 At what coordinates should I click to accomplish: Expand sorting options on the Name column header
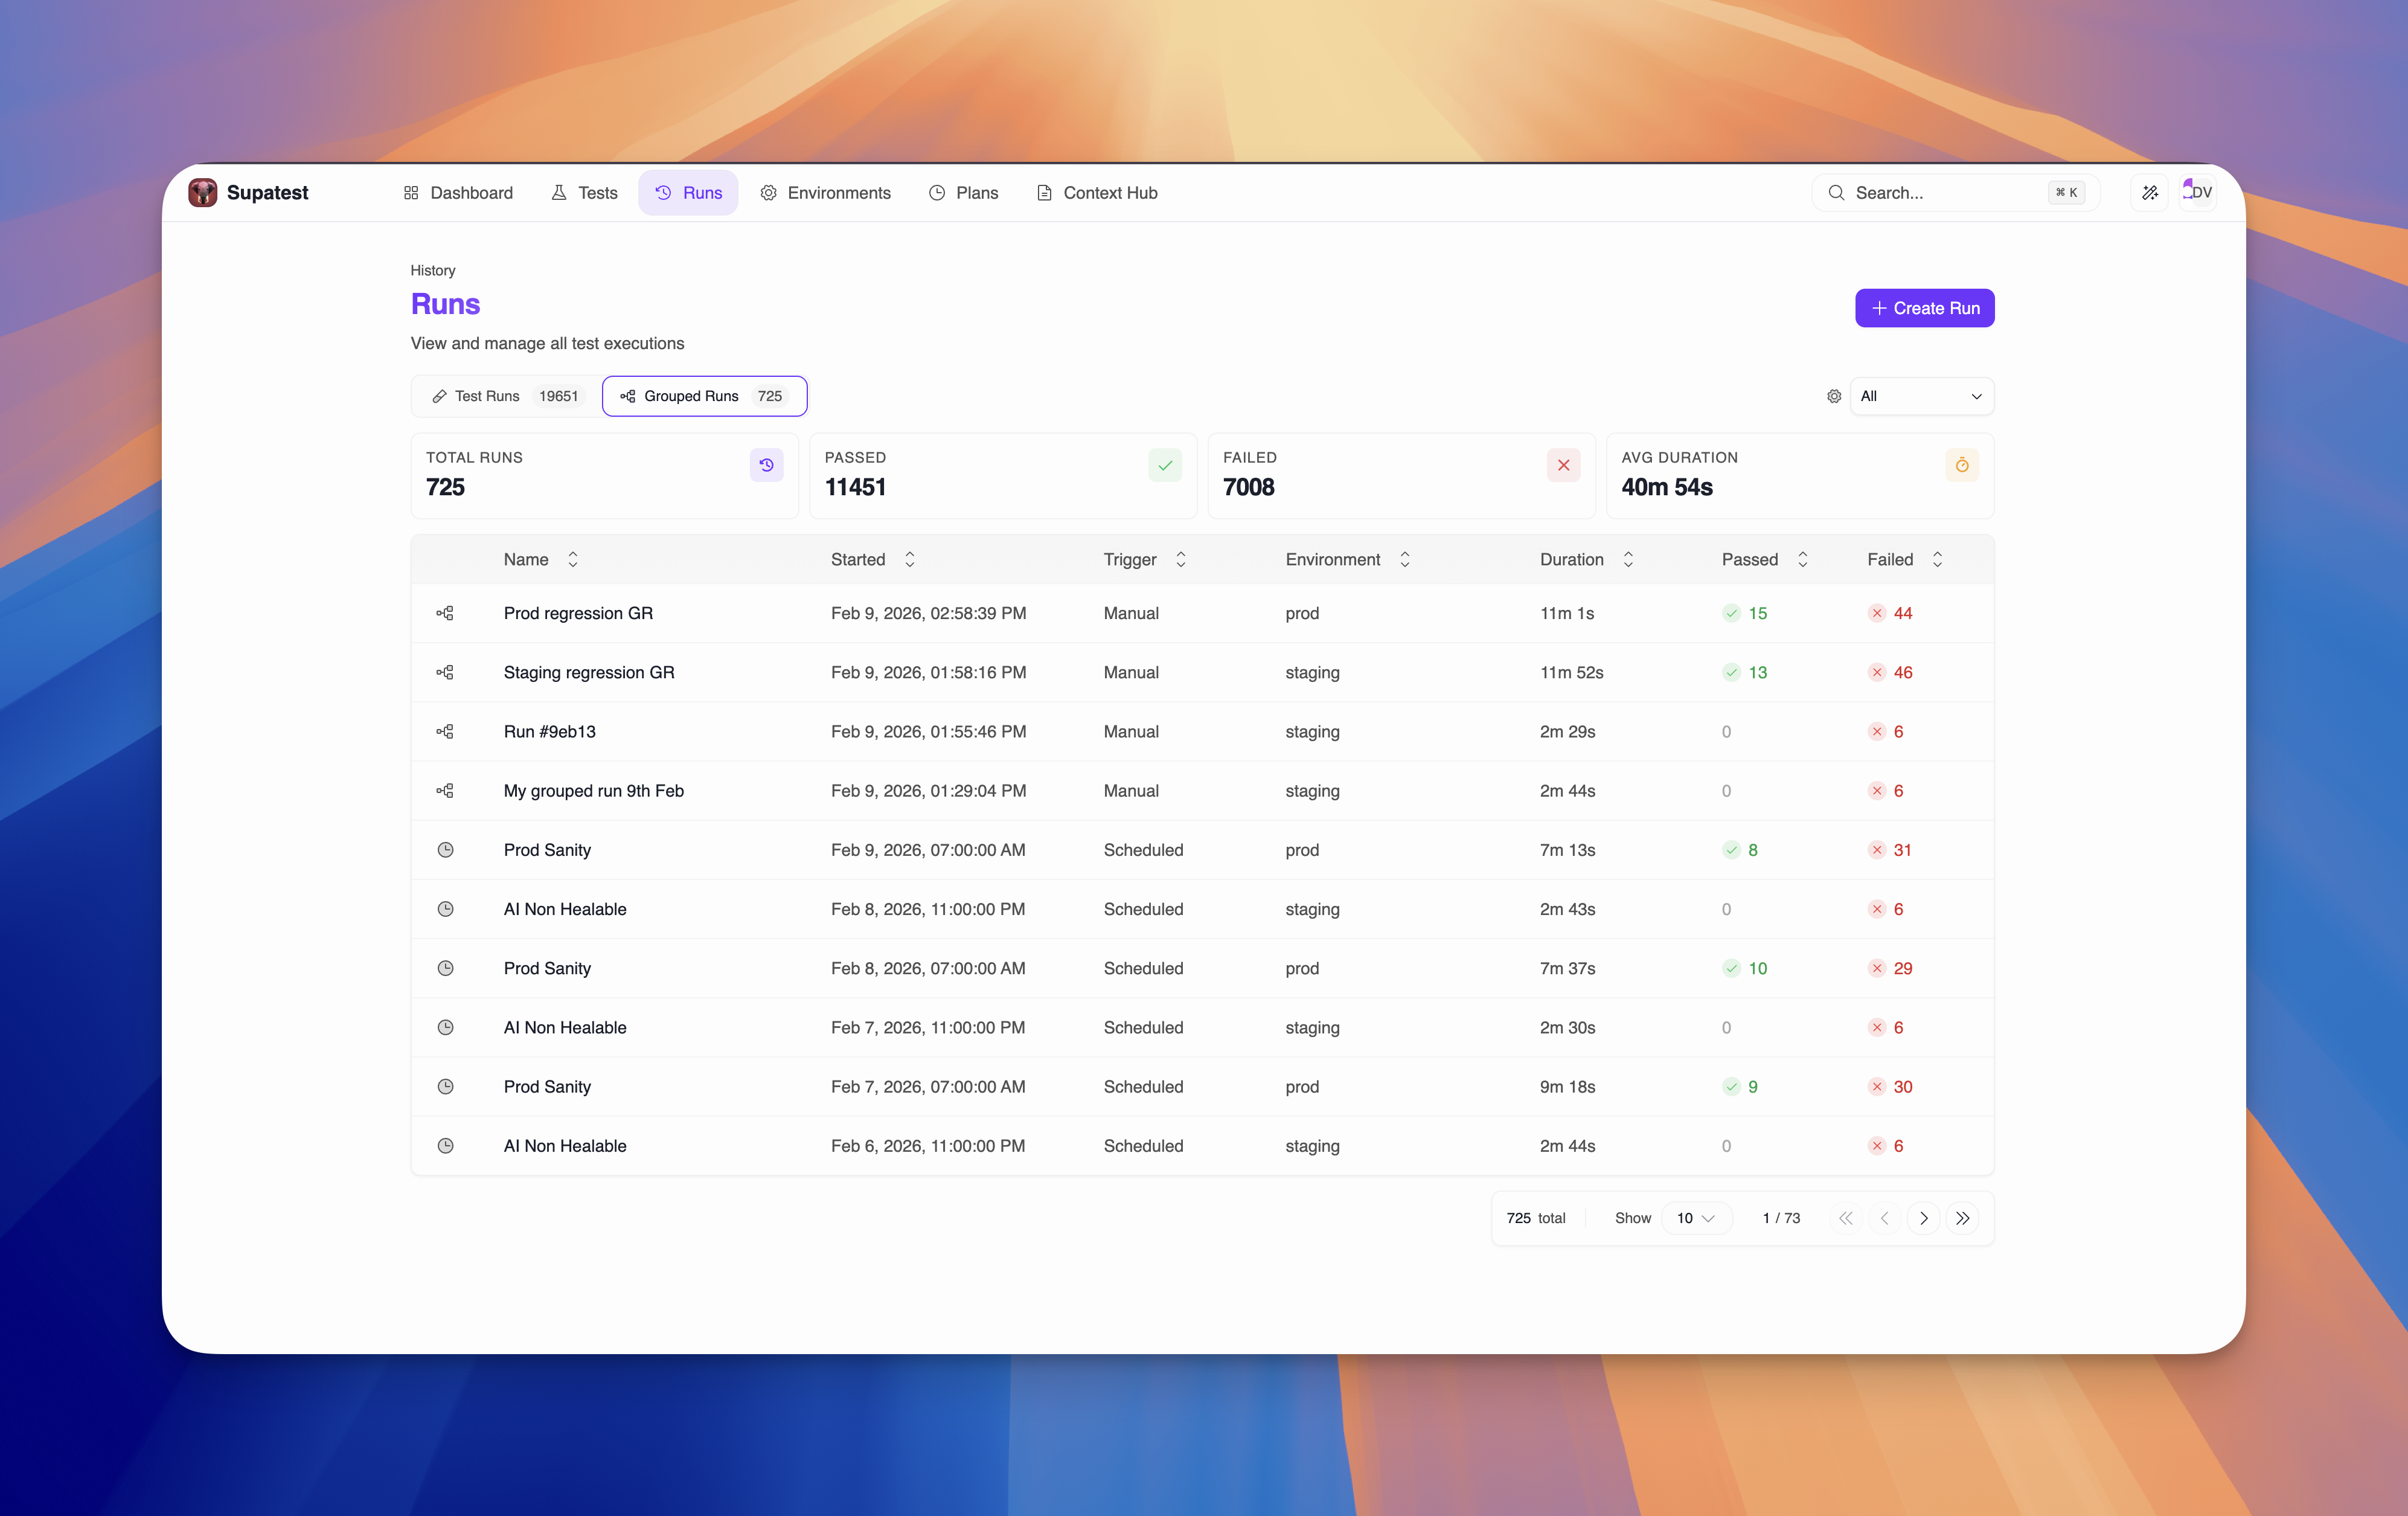(572, 559)
